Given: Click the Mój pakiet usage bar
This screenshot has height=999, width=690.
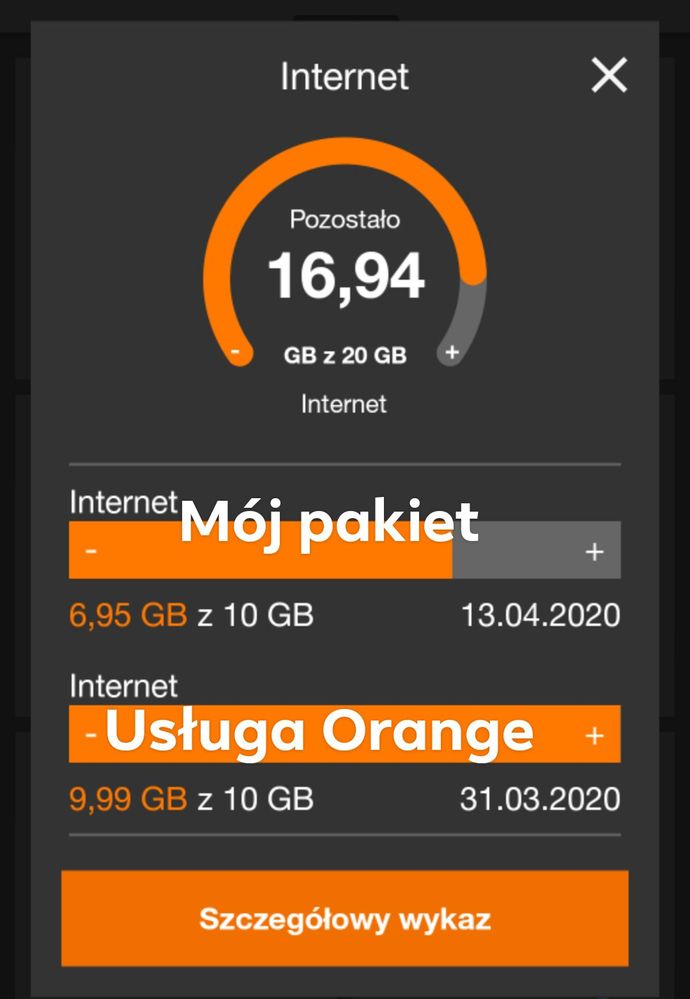Looking at the screenshot, I should click(344, 550).
